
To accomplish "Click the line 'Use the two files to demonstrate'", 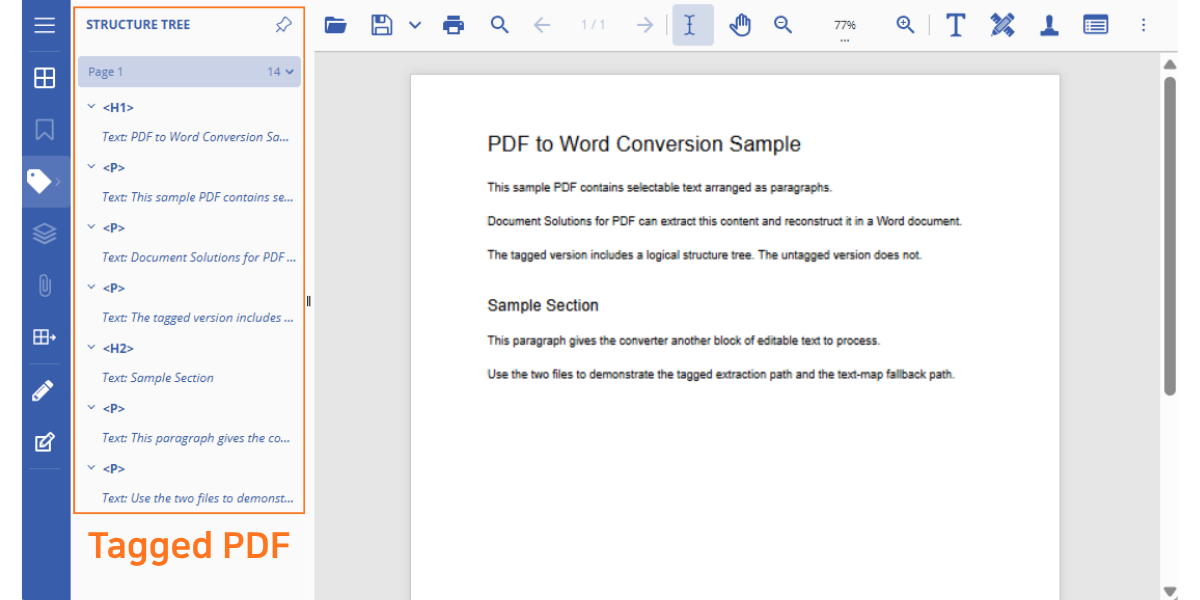I will click(x=721, y=375).
